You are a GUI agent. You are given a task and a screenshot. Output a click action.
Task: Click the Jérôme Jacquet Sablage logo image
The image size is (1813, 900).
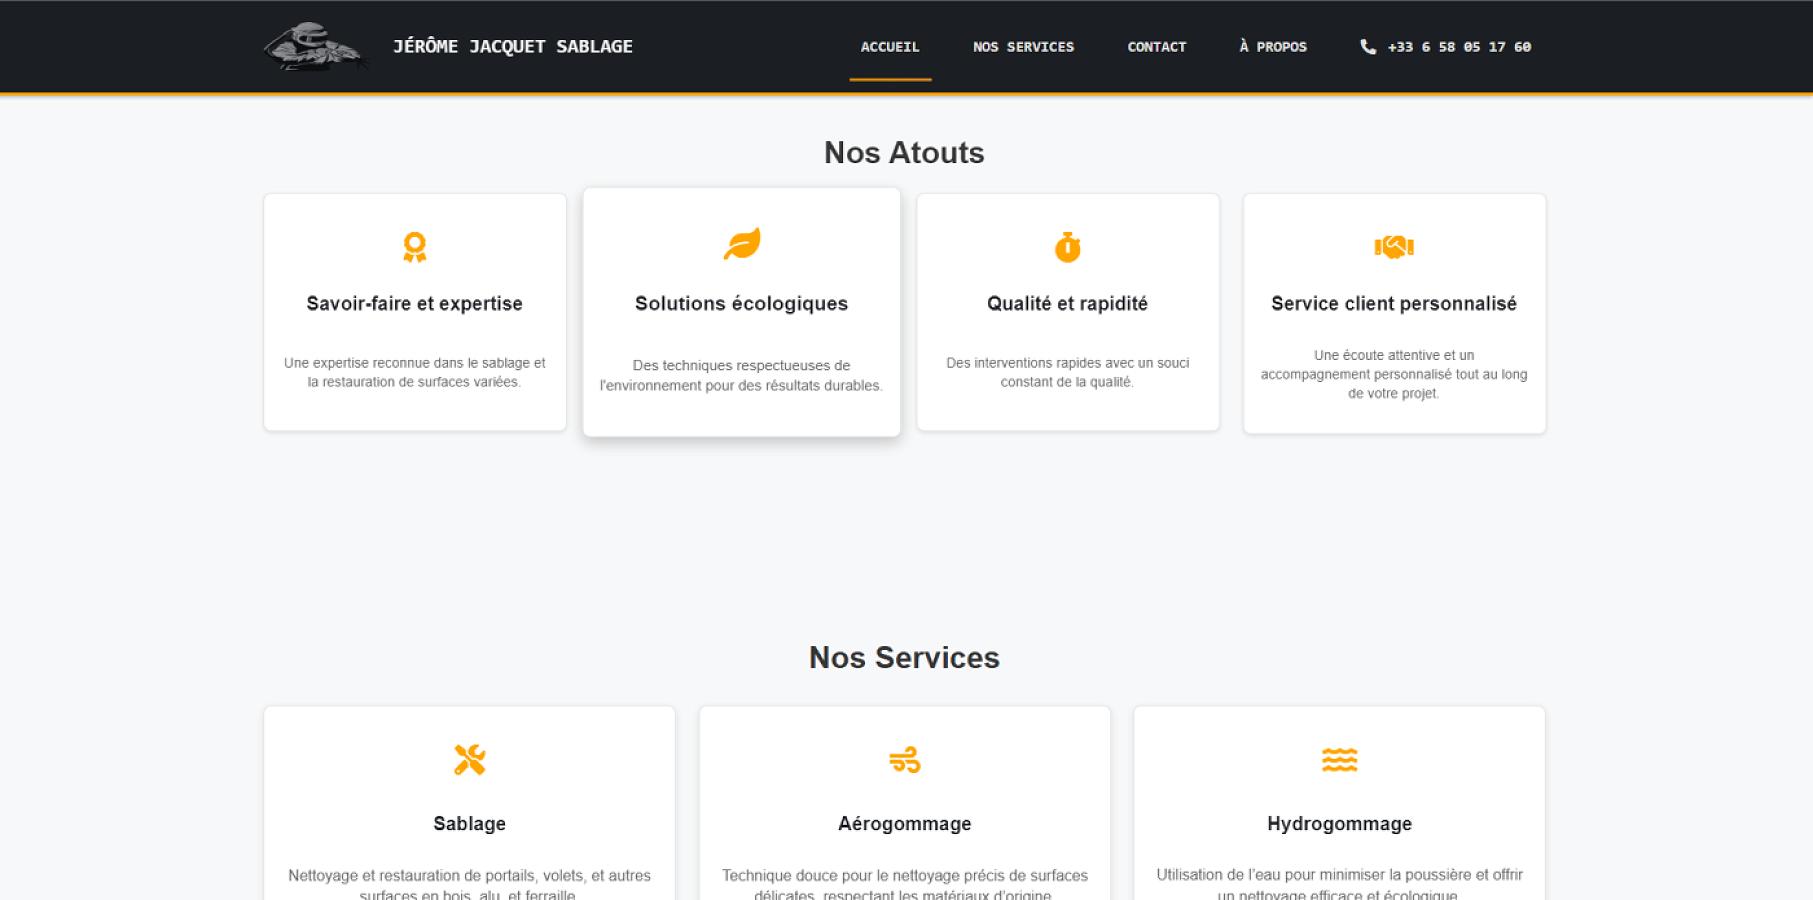(316, 45)
